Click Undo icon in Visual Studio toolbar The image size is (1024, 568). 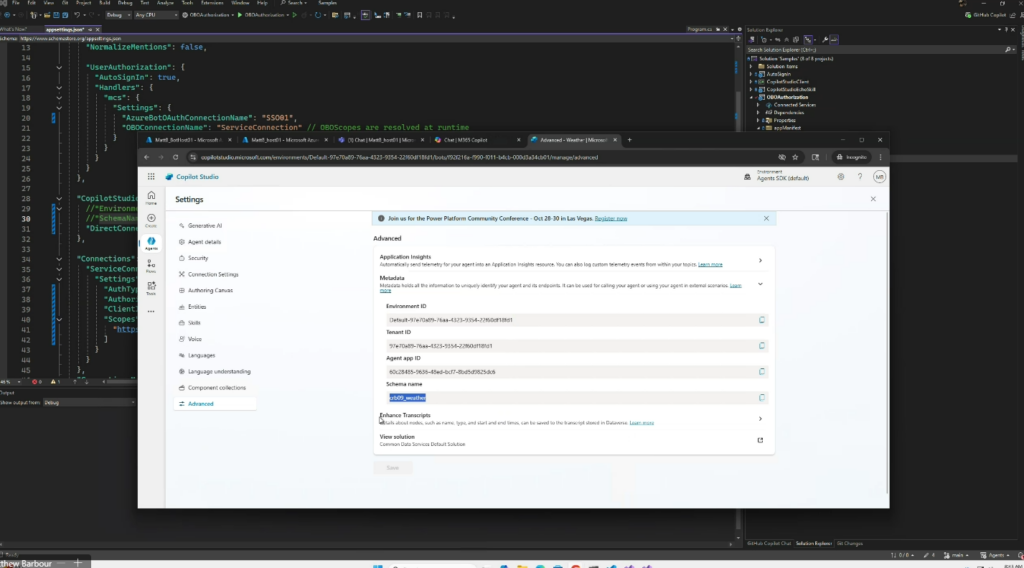point(76,15)
